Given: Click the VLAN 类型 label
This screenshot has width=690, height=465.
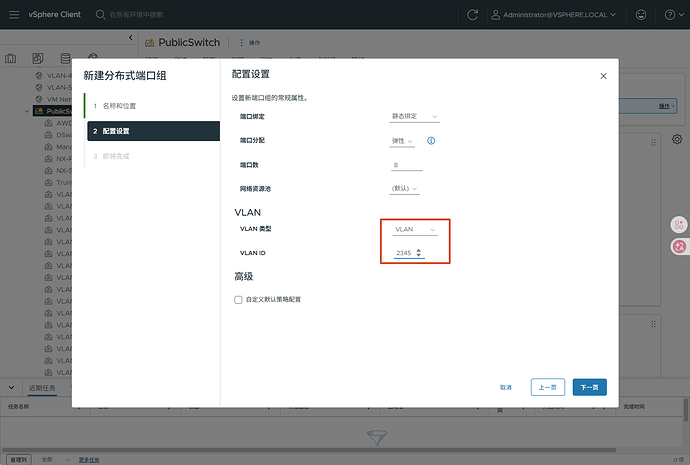Looking at the screenshot, I should pyautogui.click(x=256, y=229).
